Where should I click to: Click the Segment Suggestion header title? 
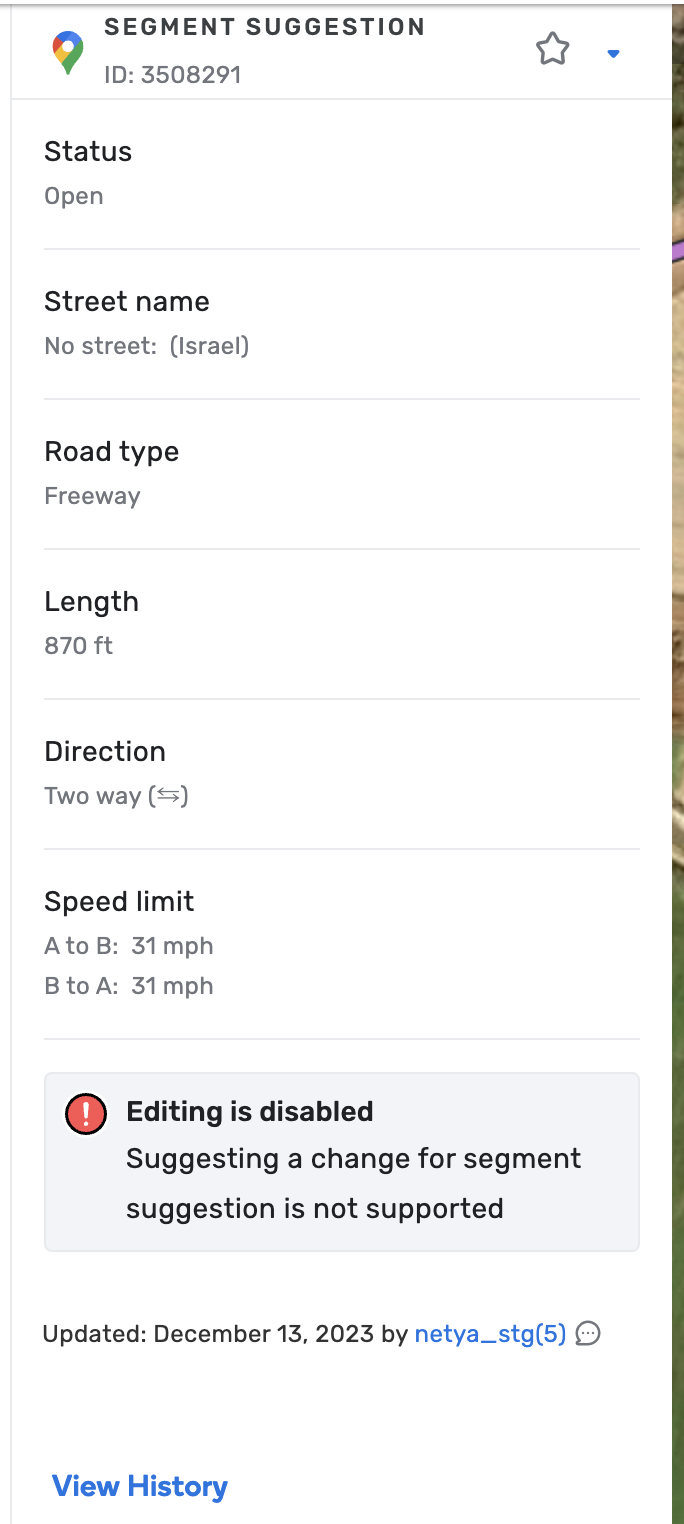[x=264, y=27]
